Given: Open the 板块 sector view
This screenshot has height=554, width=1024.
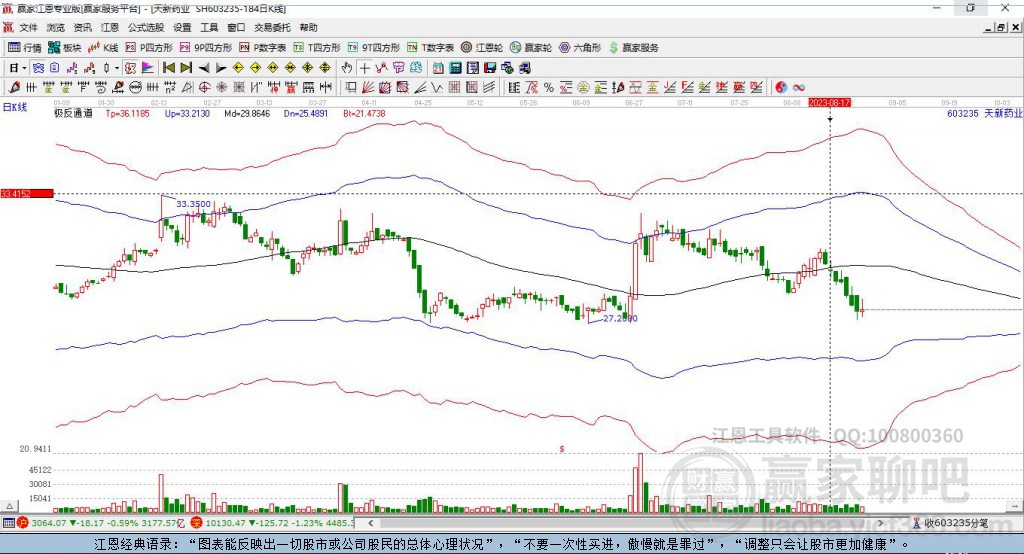Looking at the screenshot, I should (64, 48).
